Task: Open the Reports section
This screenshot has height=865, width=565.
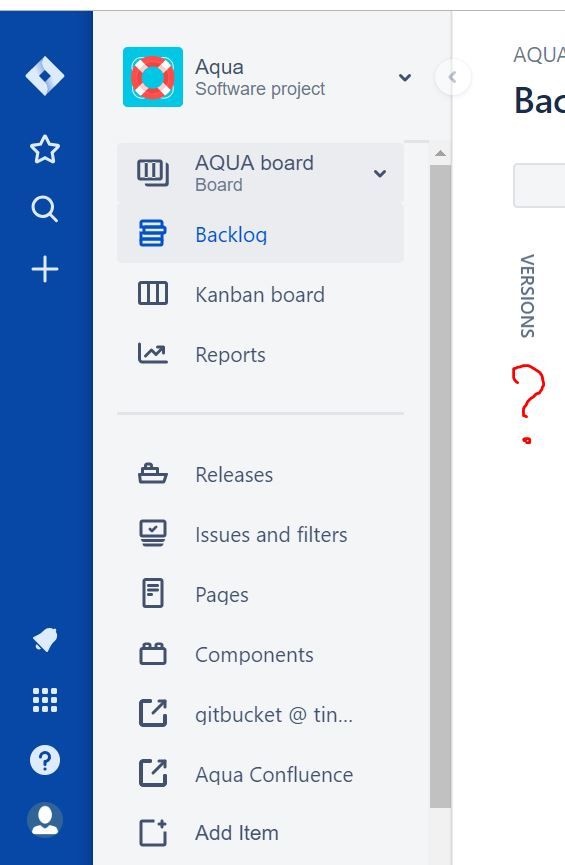Action: (x=260, y=354)
